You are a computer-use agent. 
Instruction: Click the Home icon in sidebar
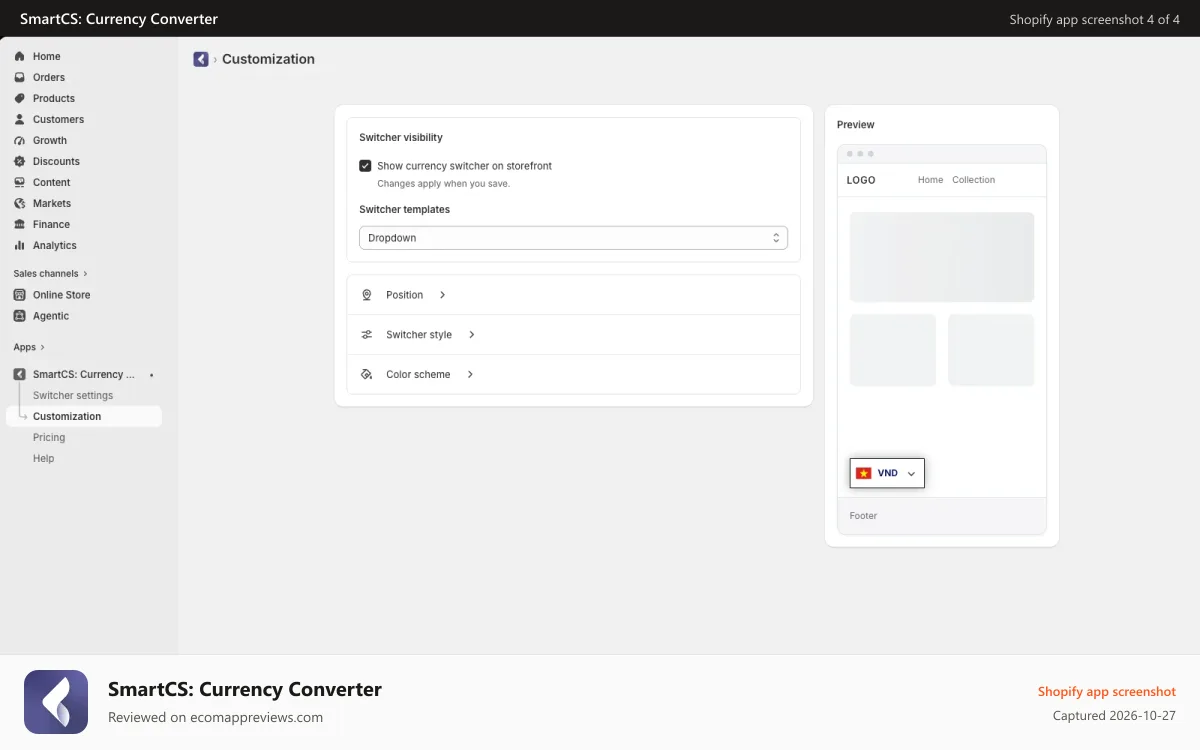click(x=19, y=56)
